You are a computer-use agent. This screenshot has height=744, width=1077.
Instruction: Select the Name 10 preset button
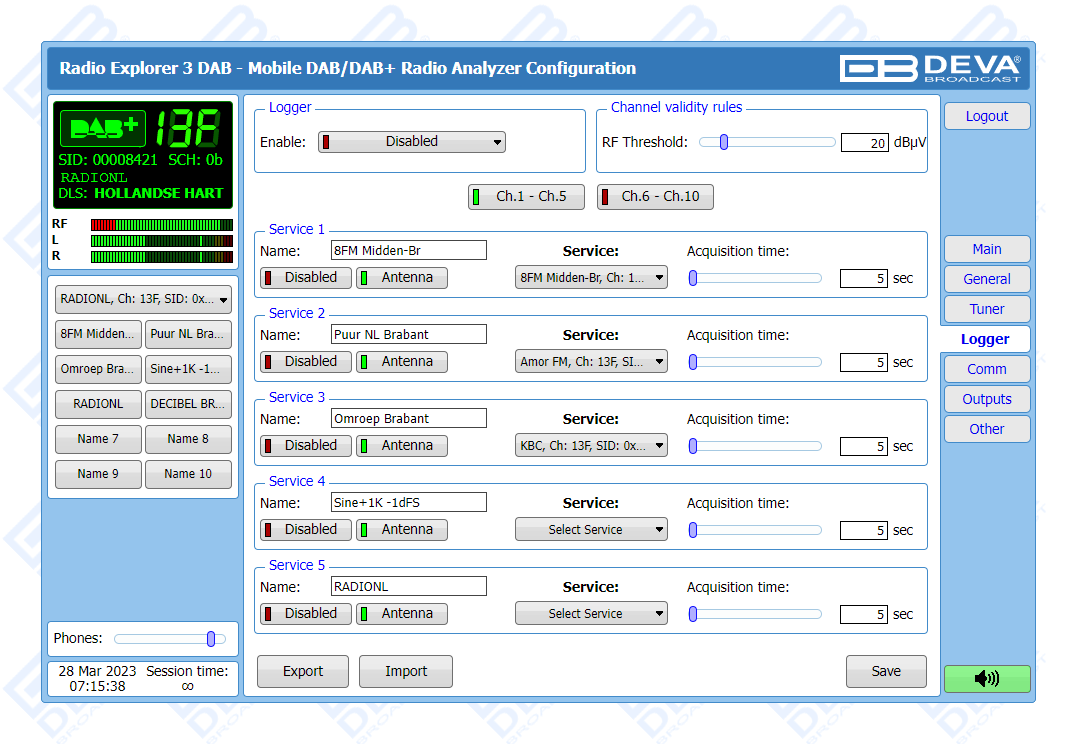tap(188, 474)
